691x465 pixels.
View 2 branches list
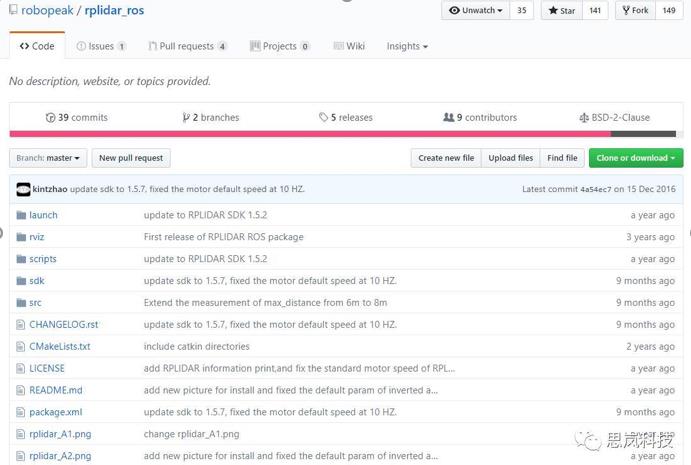click(211, 118)
